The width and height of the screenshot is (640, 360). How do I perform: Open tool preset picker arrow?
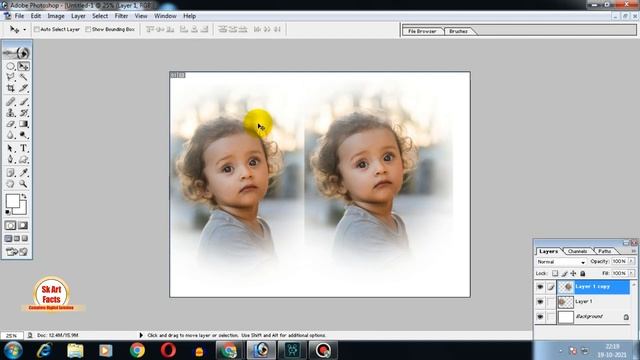(x=24, y=29)
